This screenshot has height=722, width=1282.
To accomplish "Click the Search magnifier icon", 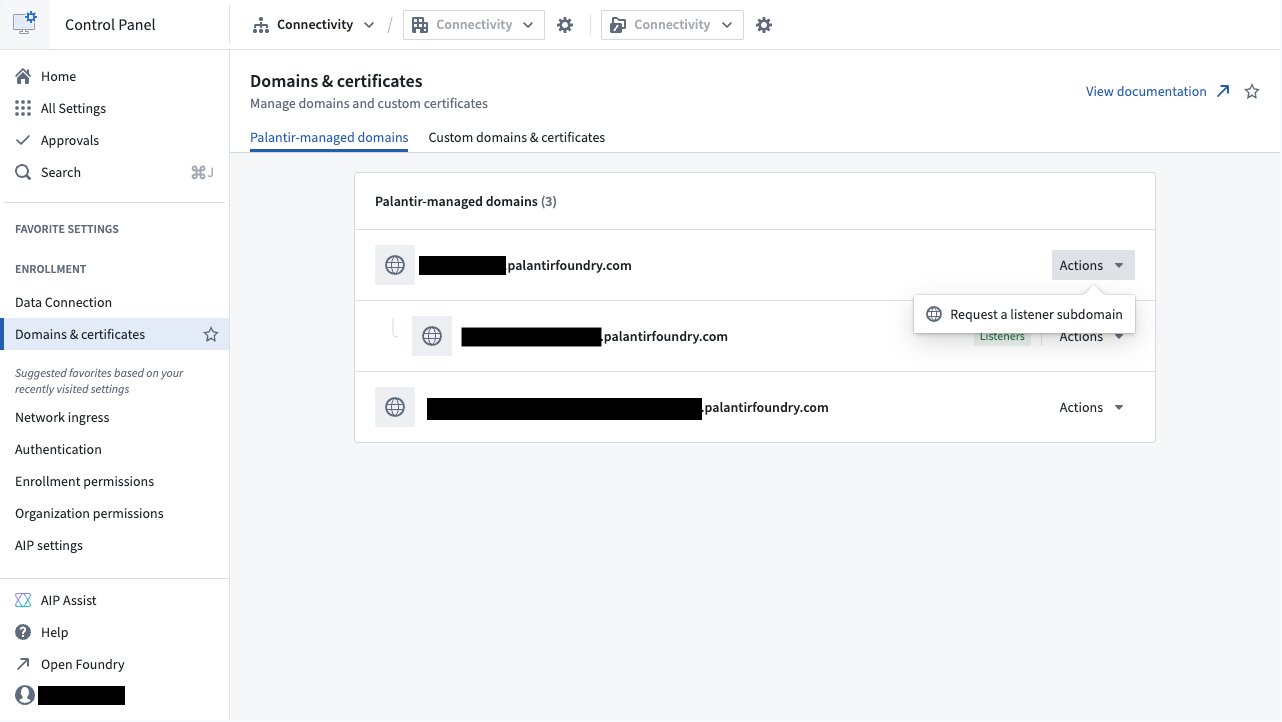I will 22,172.
